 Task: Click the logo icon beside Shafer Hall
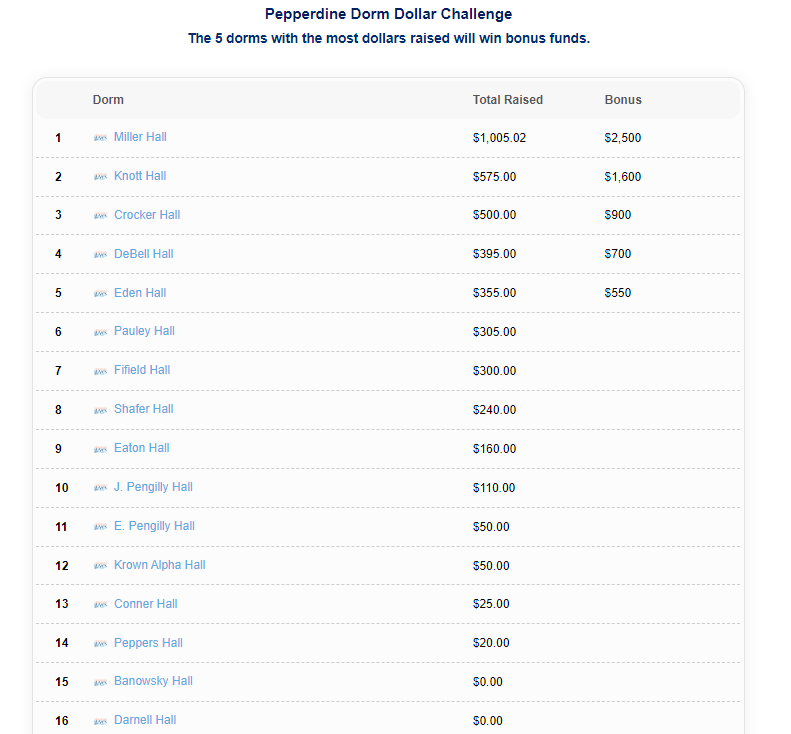(x=100, y=410)
